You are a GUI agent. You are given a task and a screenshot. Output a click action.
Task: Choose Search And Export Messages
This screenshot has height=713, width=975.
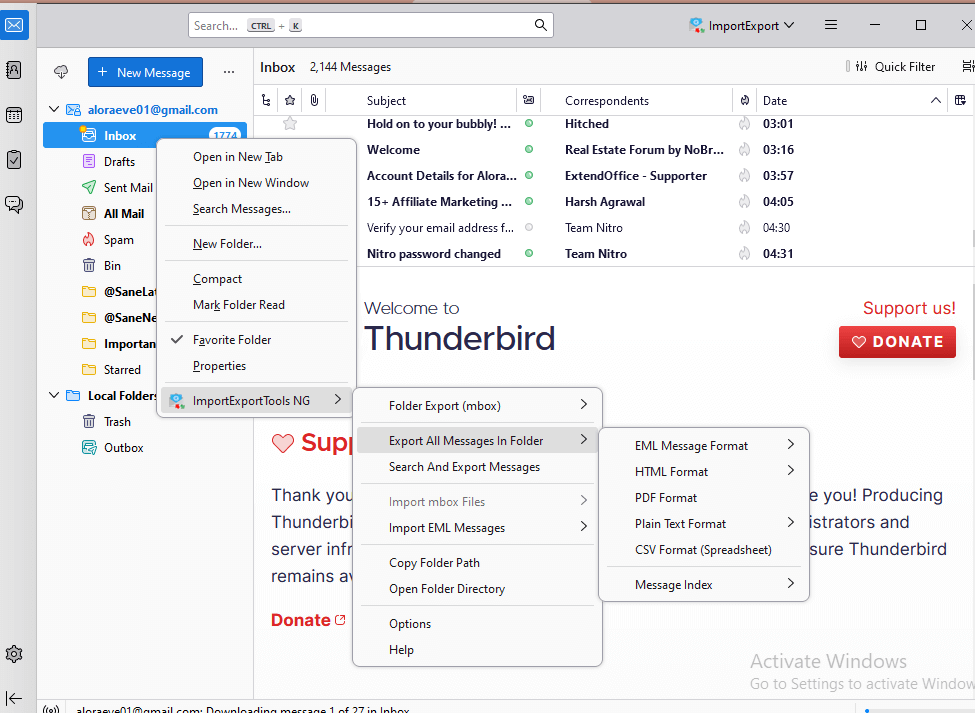click(477, 466)
